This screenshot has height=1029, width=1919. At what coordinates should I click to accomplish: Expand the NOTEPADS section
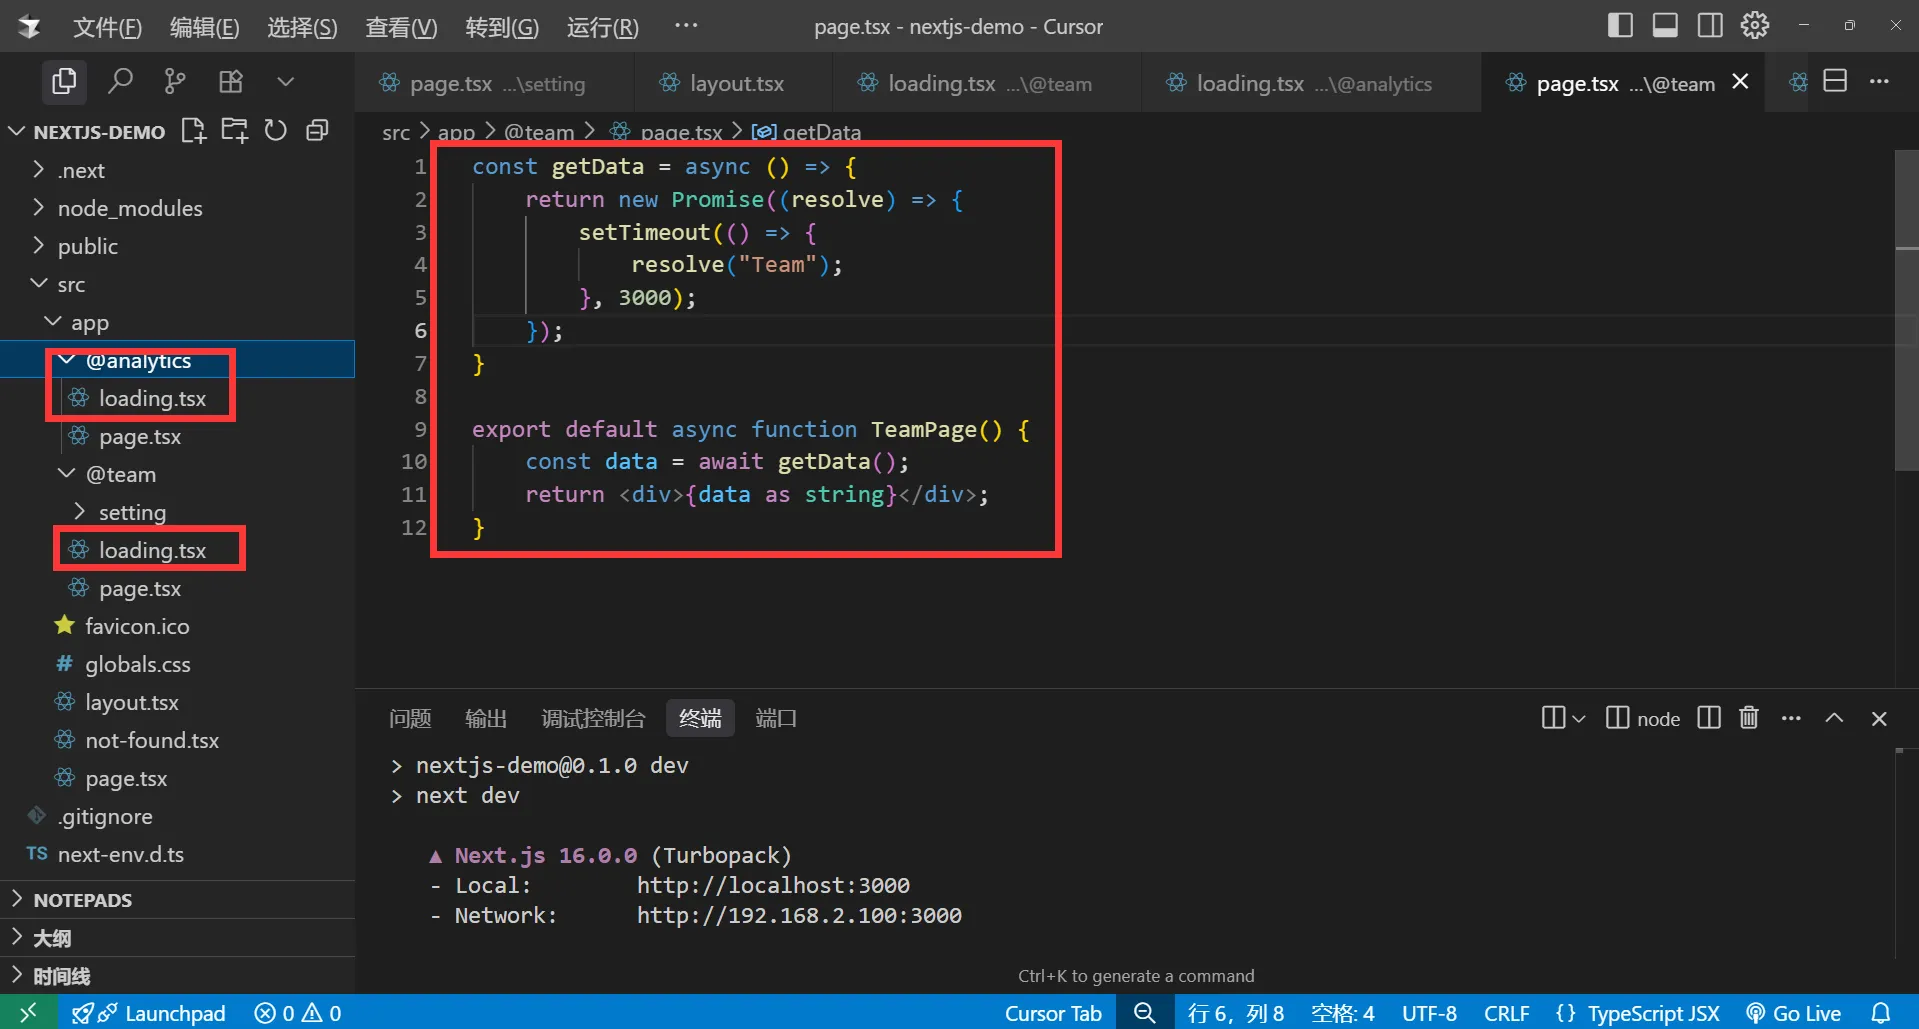point(82,900)
